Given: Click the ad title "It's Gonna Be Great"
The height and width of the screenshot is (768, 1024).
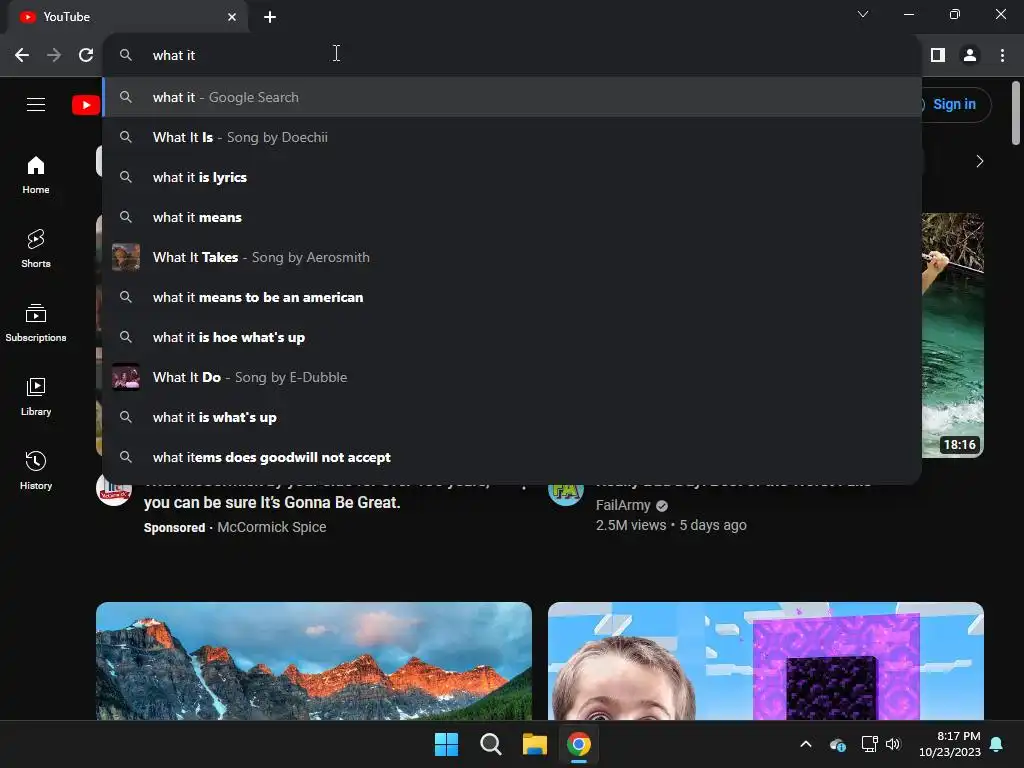Looking at the screenshot, I should point(272,503).
